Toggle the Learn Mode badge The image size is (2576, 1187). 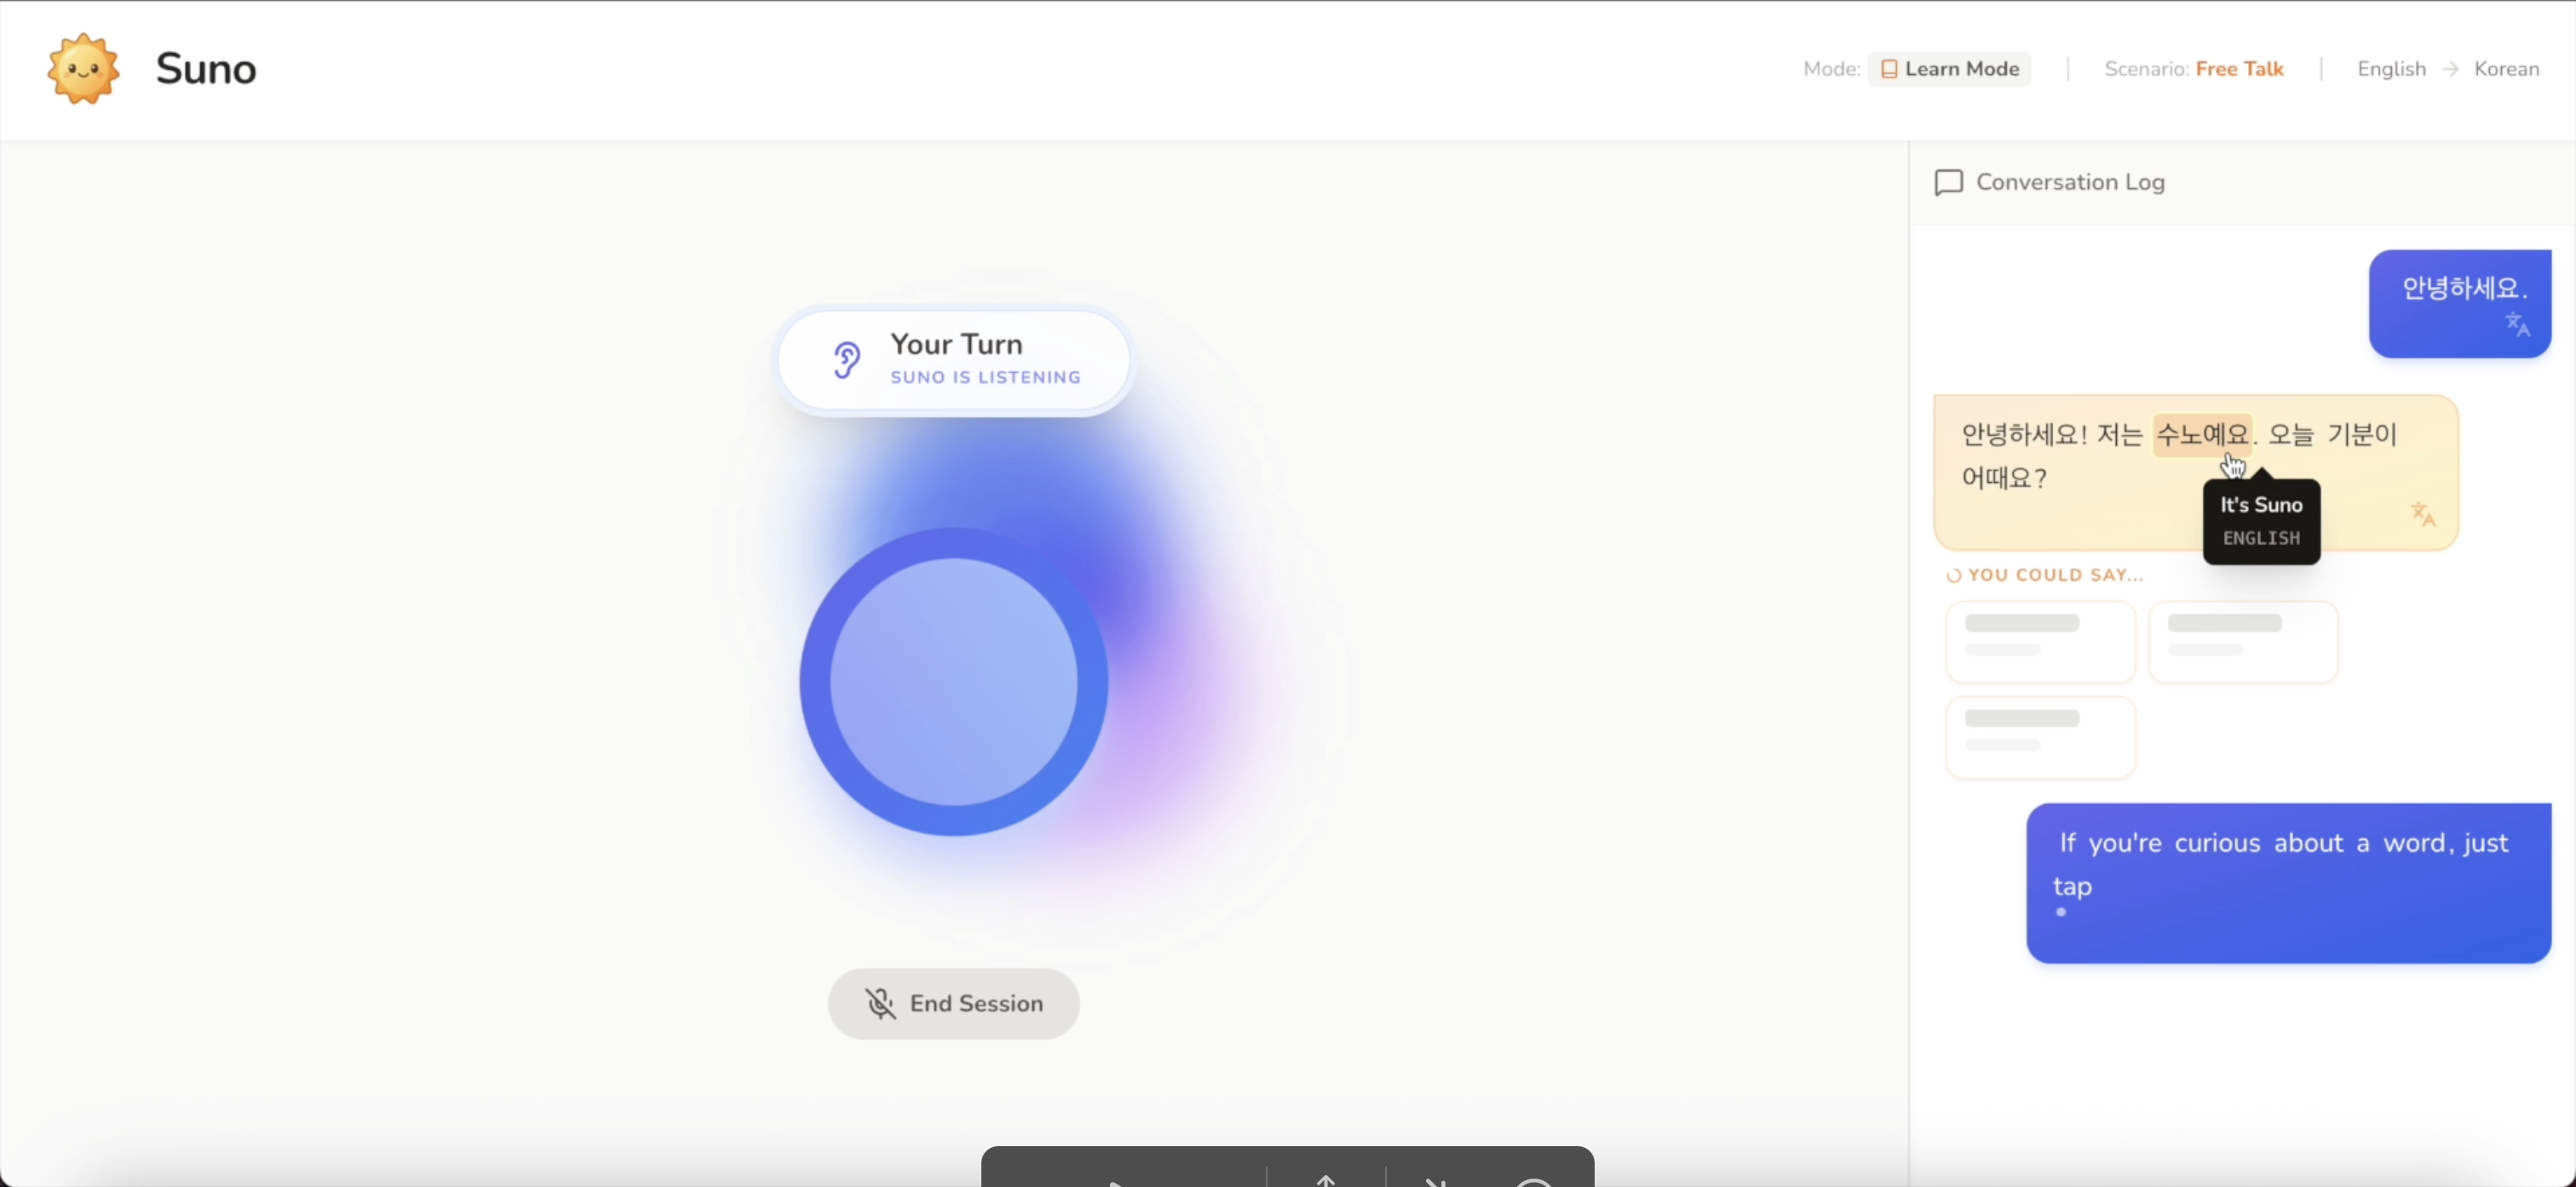click(1950, 69)
